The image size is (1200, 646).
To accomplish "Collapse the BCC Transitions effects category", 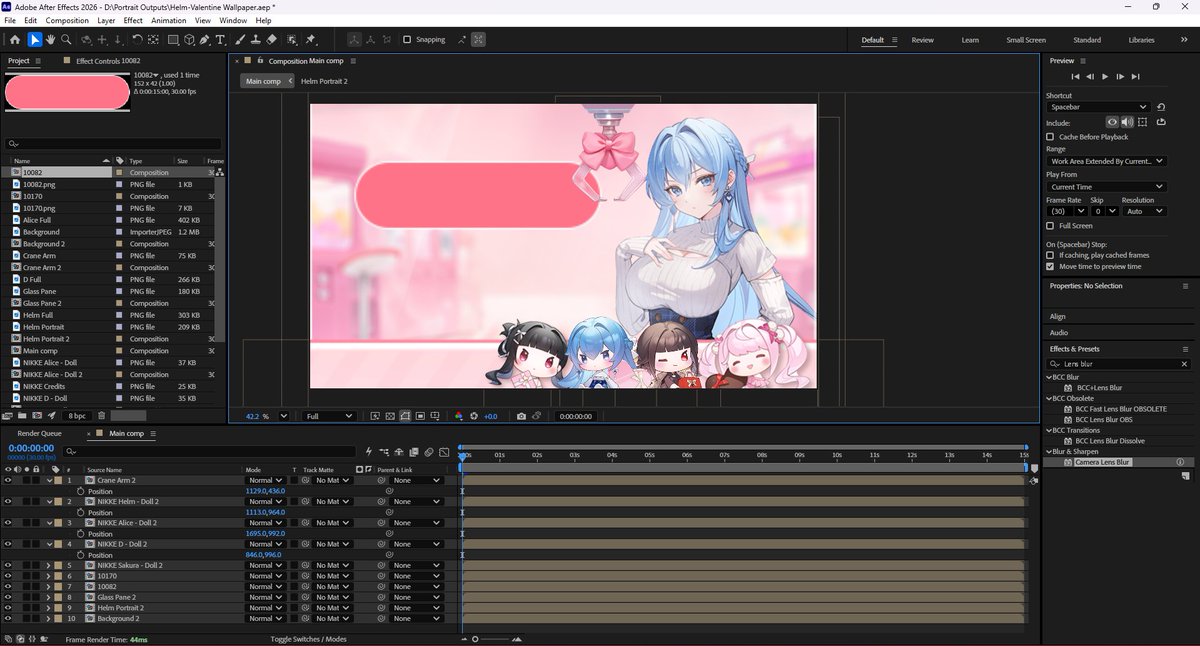I will coord(1048,430).
